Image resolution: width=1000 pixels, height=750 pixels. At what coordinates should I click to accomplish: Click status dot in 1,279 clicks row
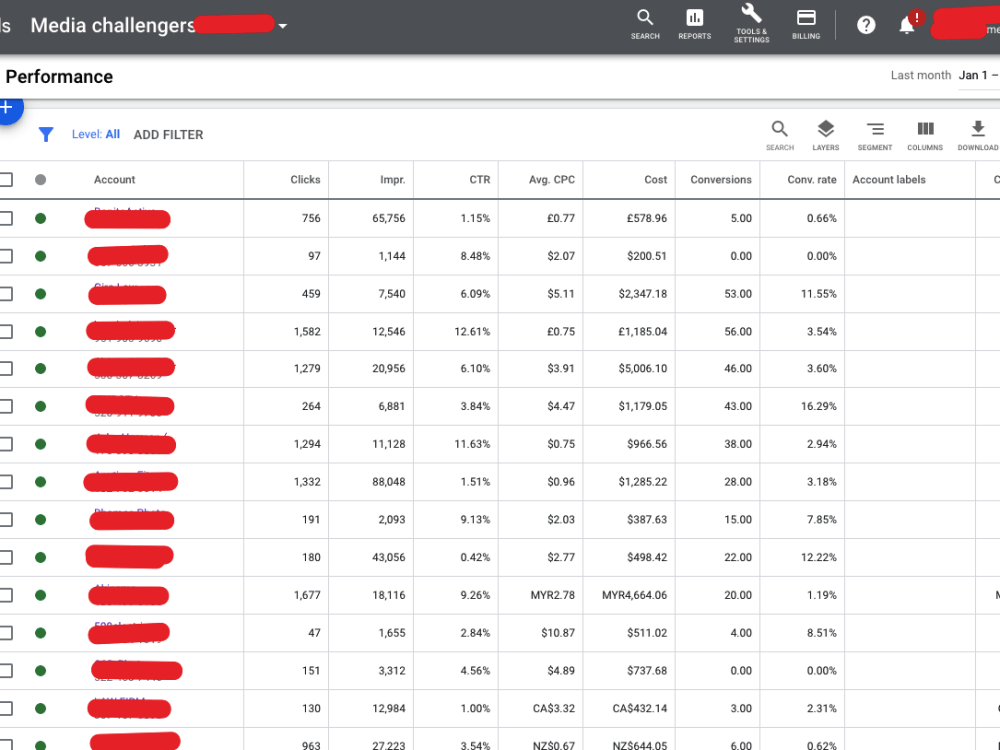tap(40, 369)
